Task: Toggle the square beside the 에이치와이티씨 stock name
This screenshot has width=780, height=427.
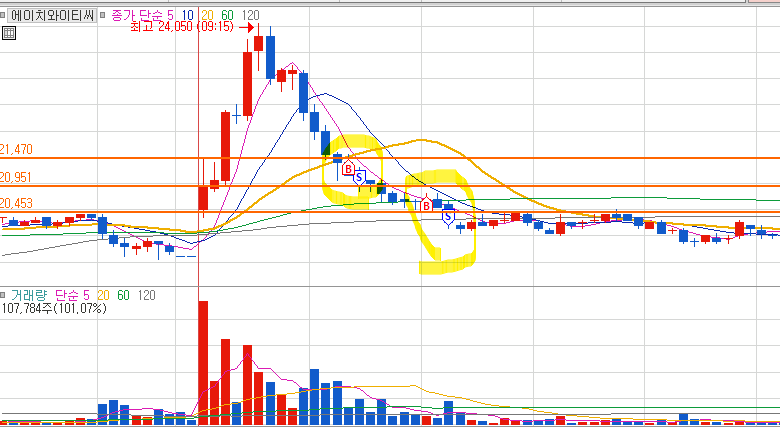Action: [2, 15]
